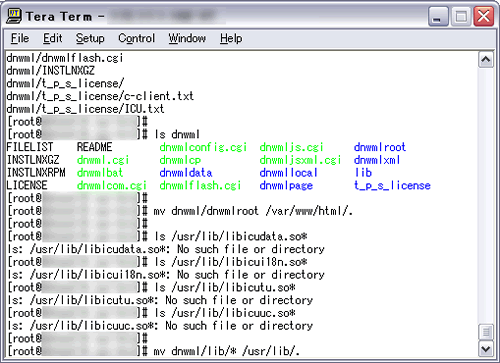The height and width of the screenshot is (363, 500).
Task: Click the INSTLNXRPM file name
Action: click(36, 172)
